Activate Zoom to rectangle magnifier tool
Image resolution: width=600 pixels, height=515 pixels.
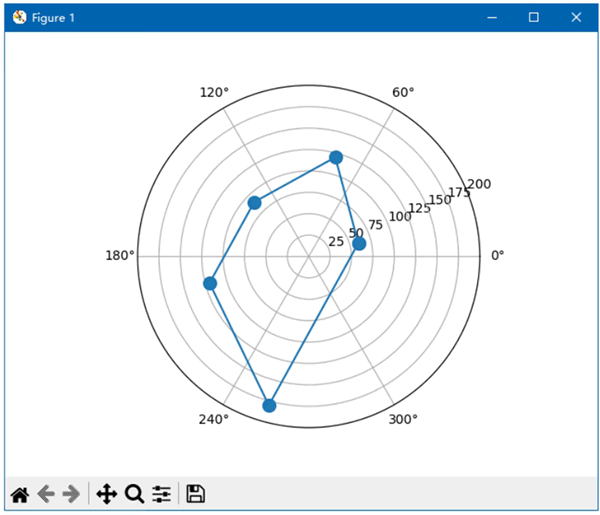(x=134, y=494)
